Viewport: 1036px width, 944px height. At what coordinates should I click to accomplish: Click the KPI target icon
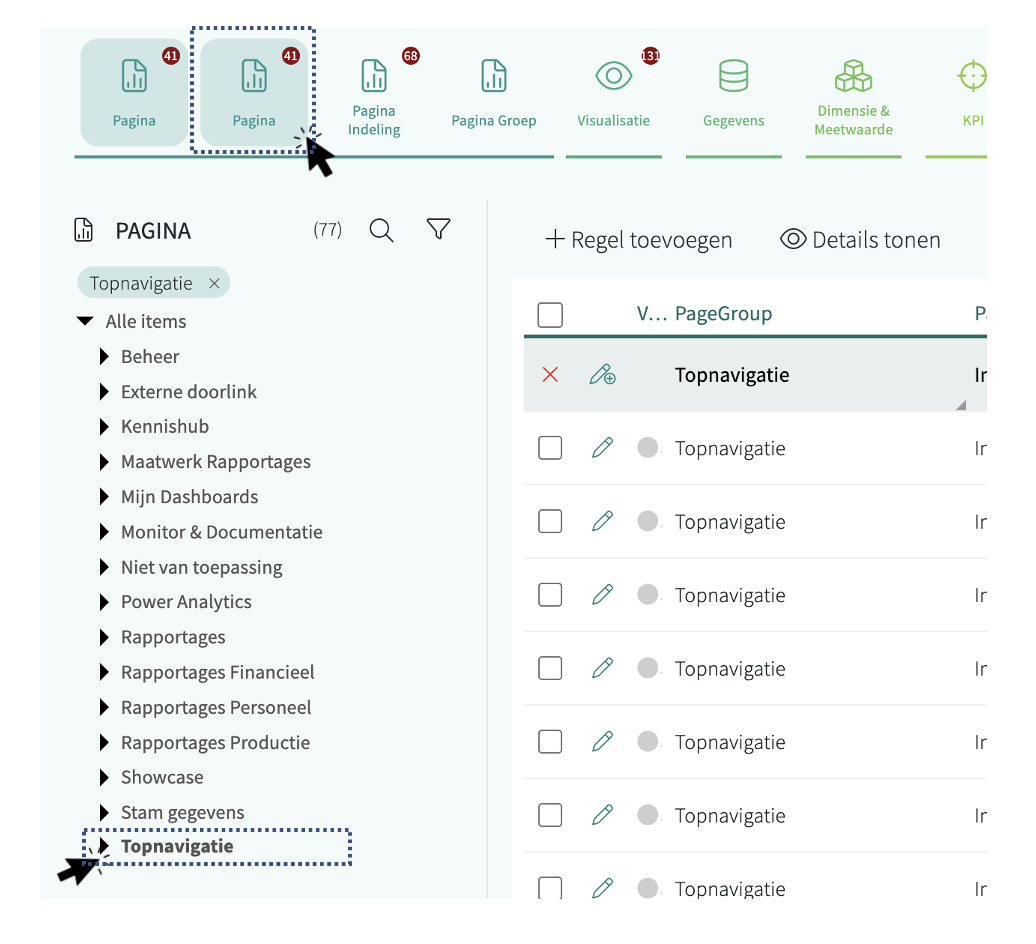point(971,77)
